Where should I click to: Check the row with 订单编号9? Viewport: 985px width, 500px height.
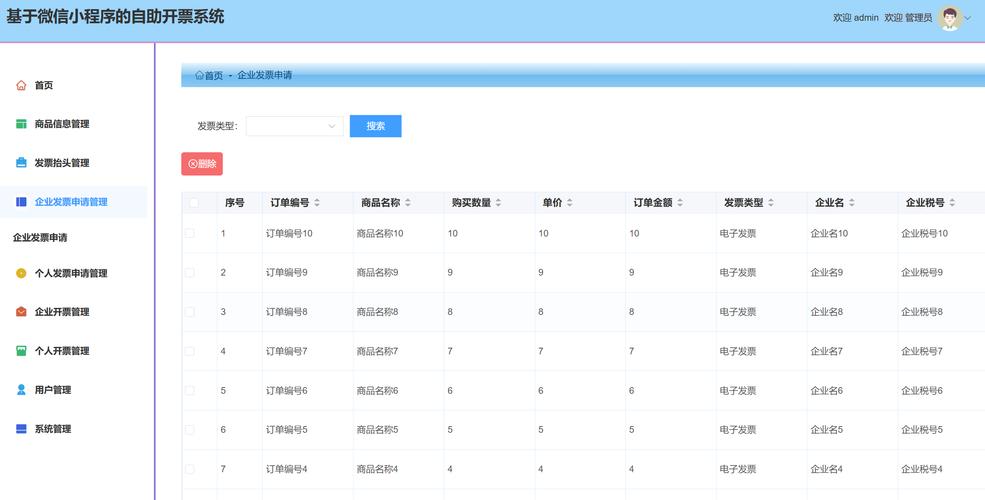[190, 273]
